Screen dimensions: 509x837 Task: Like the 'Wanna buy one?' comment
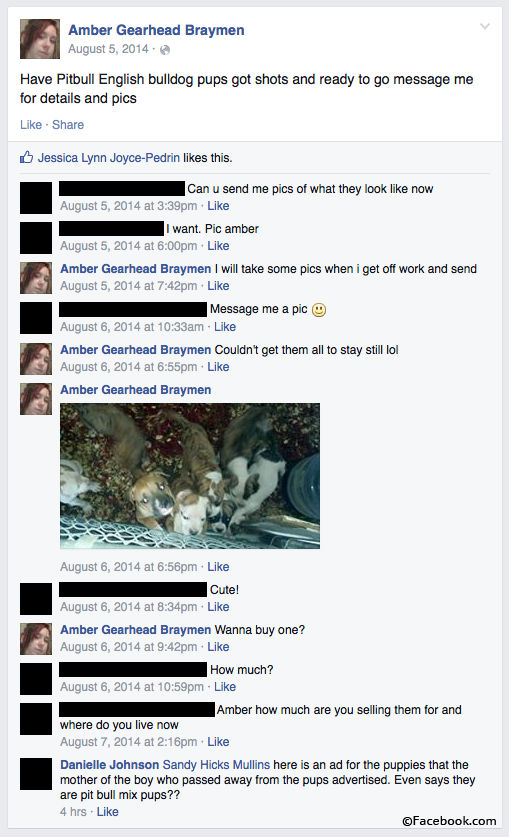click(x=218, y=646)
